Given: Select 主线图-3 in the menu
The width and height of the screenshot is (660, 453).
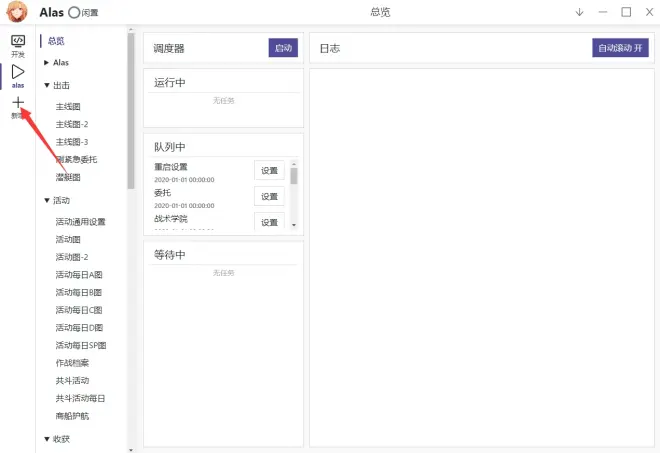Looking at the screenshot, I should pyautogui.click(x=72, y=142).
